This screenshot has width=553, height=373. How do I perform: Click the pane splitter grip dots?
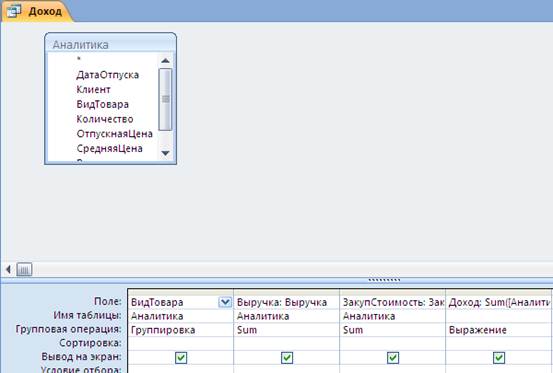(384, 280)
